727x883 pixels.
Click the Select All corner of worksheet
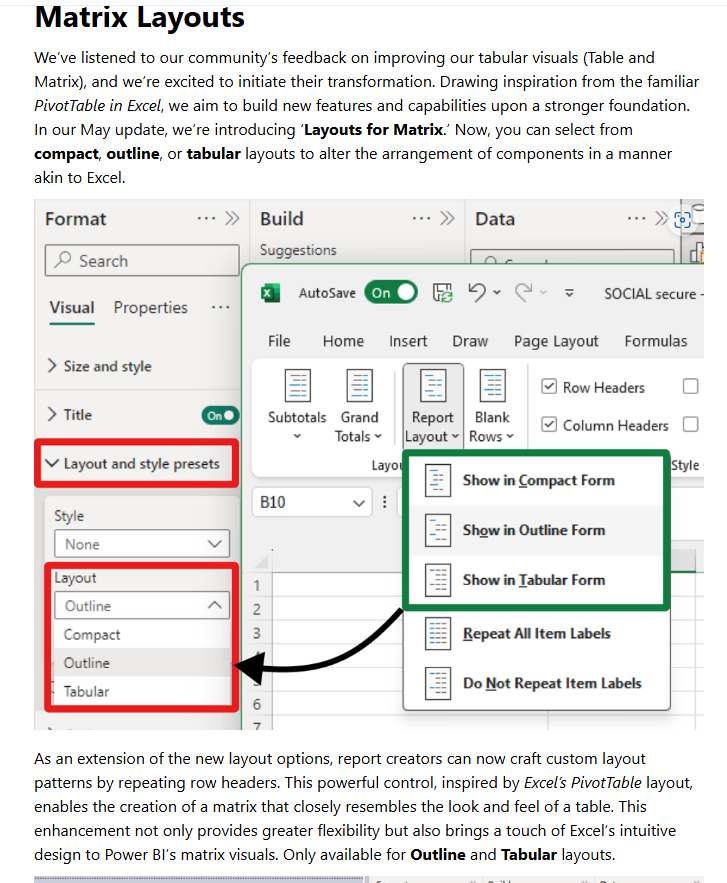click(262, 561)
